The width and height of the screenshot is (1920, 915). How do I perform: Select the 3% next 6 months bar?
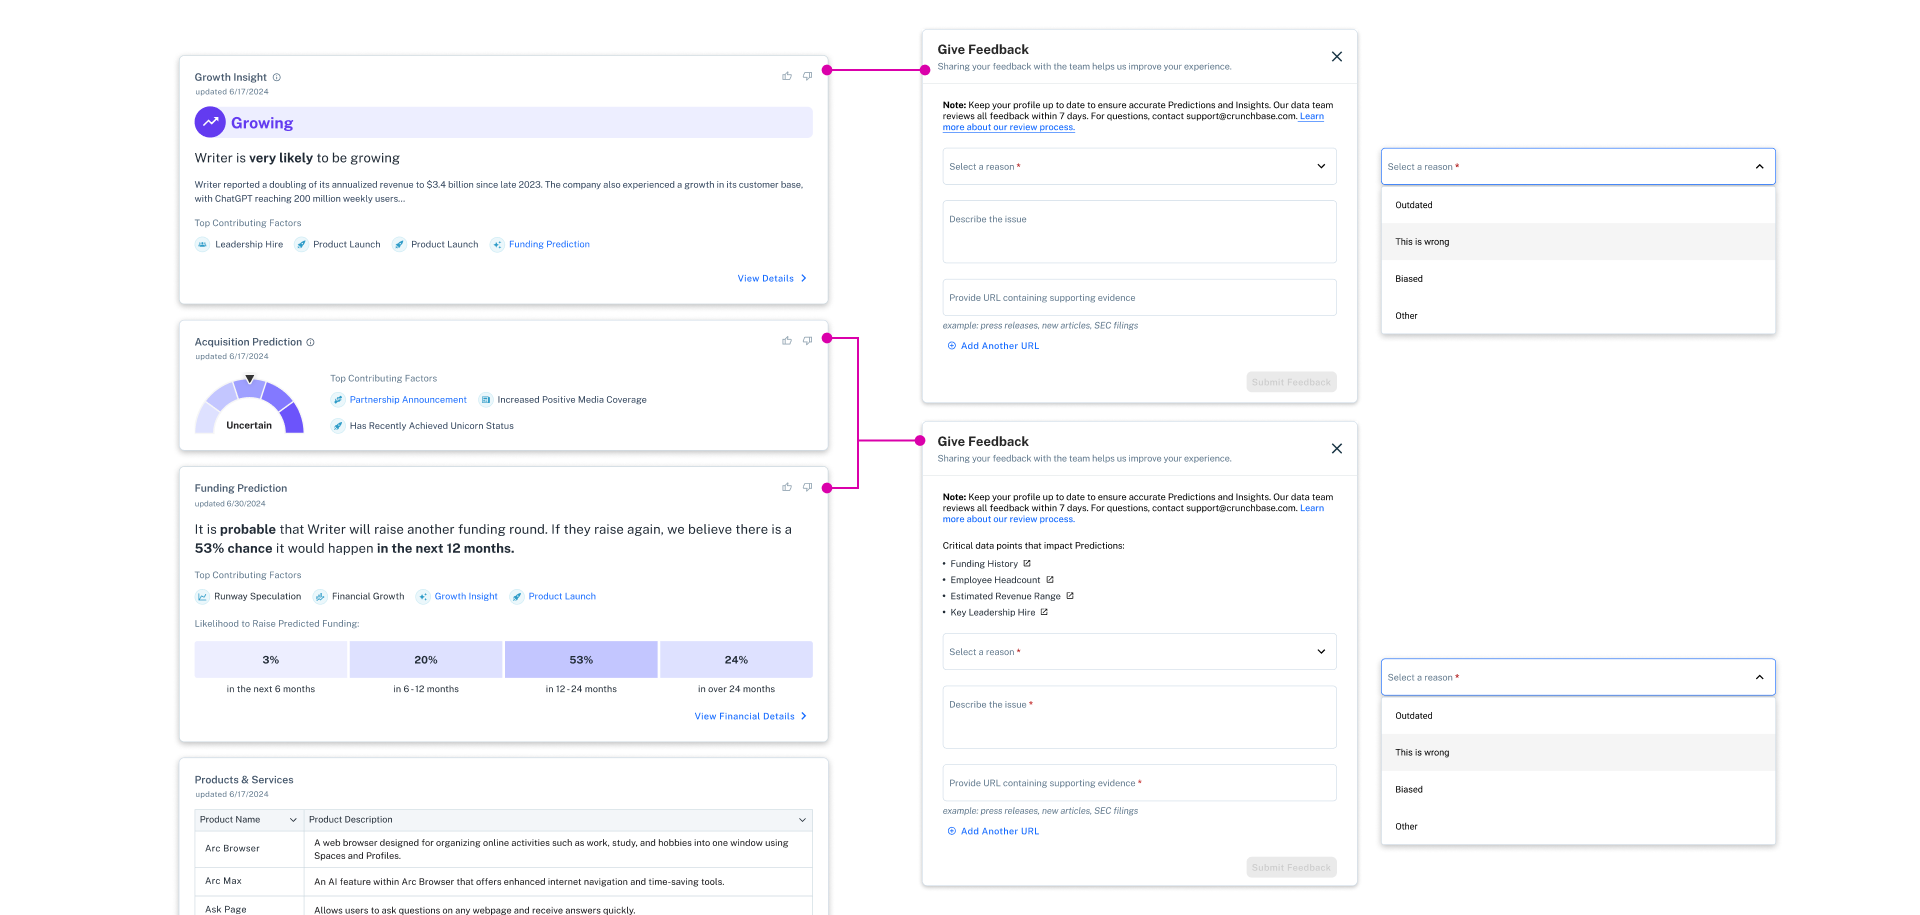coord(271,660)
